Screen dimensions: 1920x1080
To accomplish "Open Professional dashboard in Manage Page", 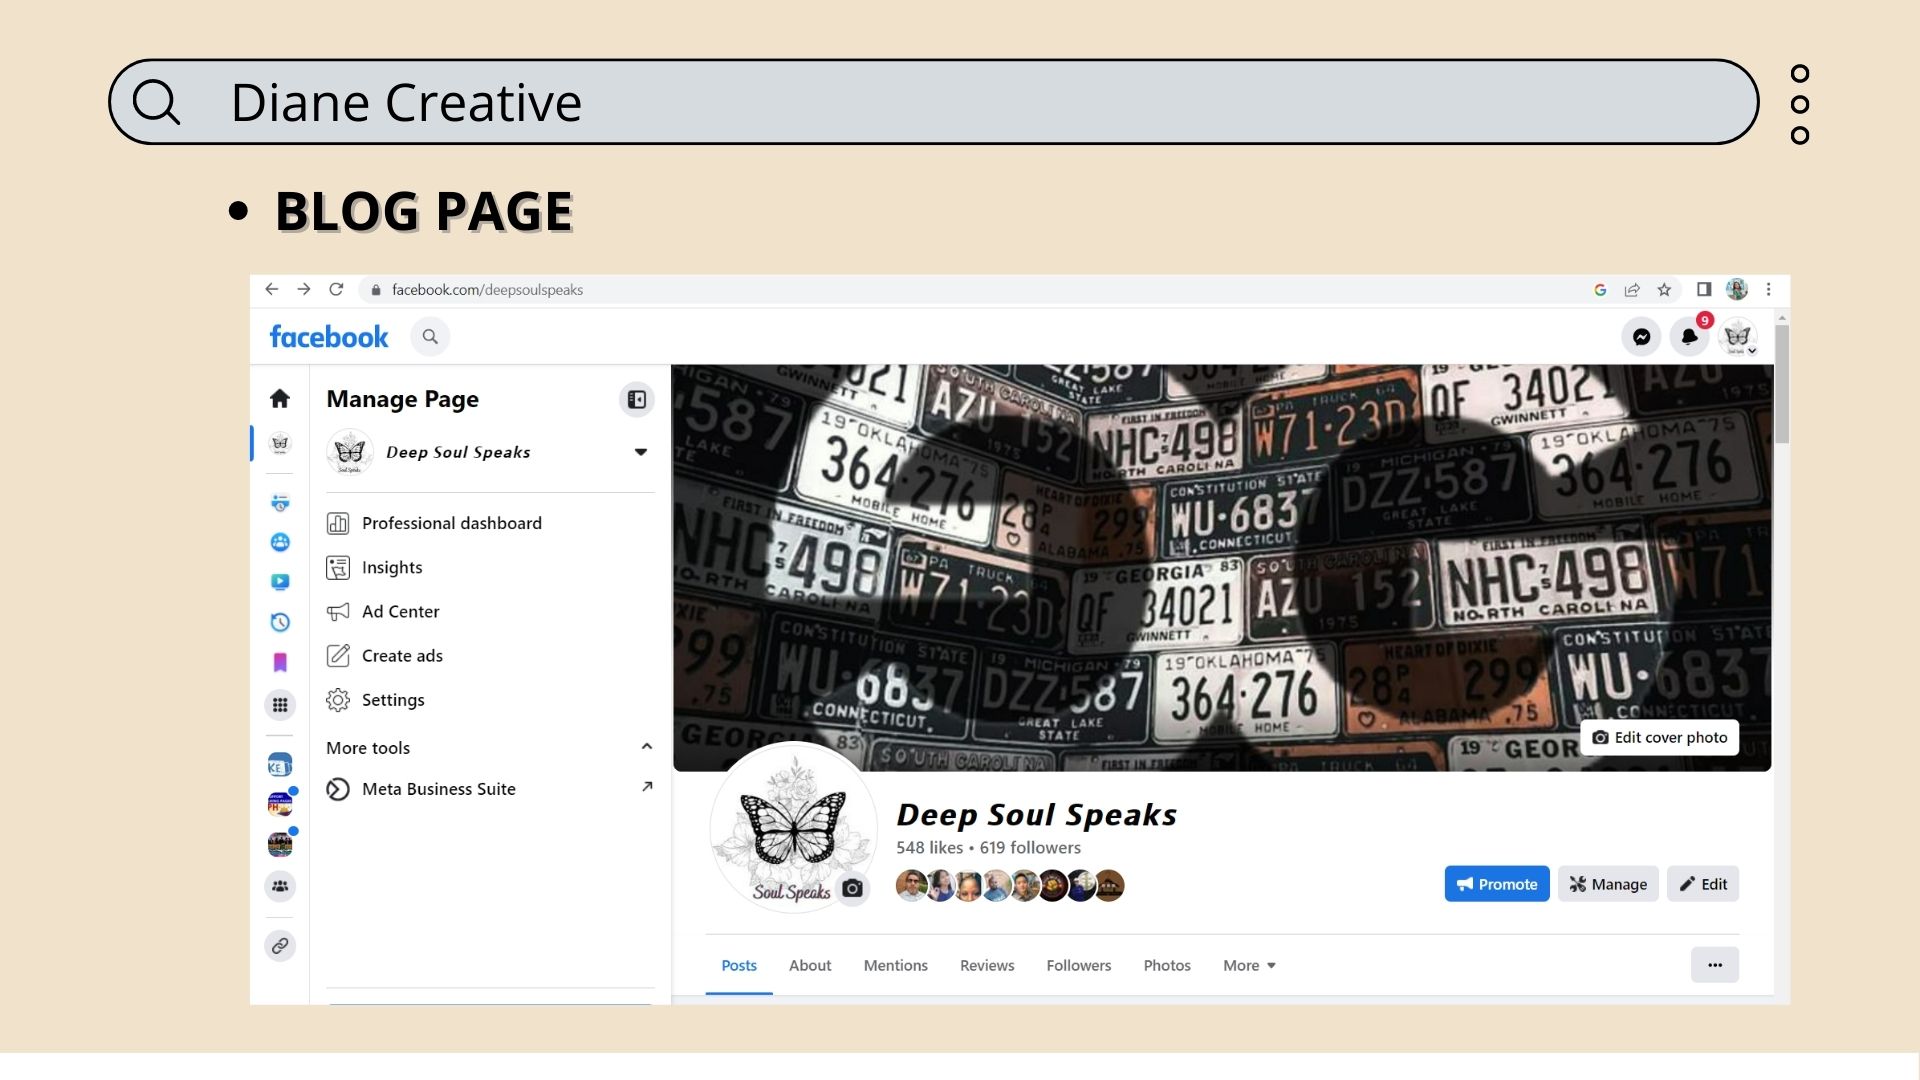I will (x=451, y=523).
